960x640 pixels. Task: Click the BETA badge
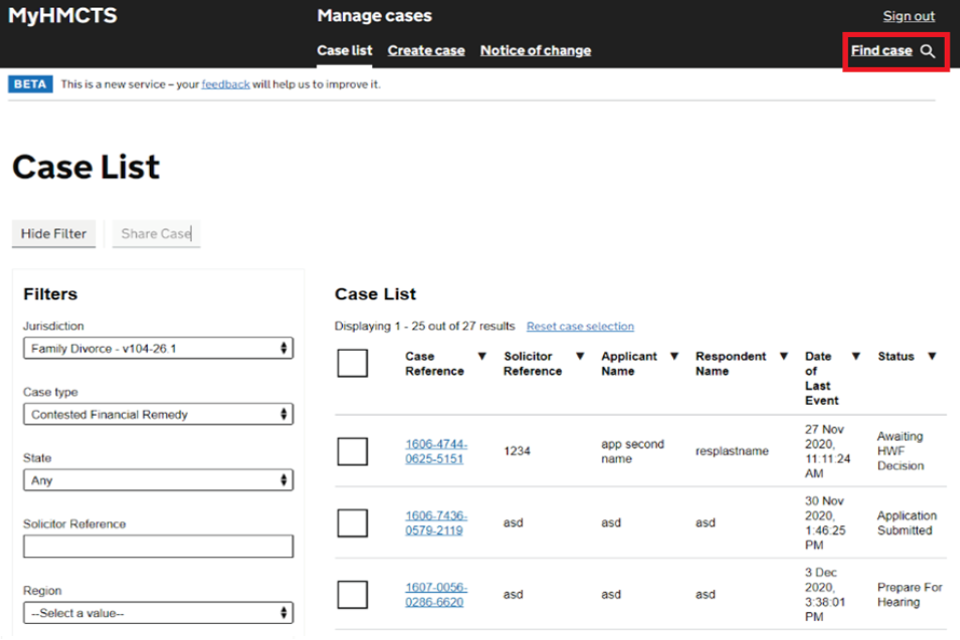click(x=30, y=85)
